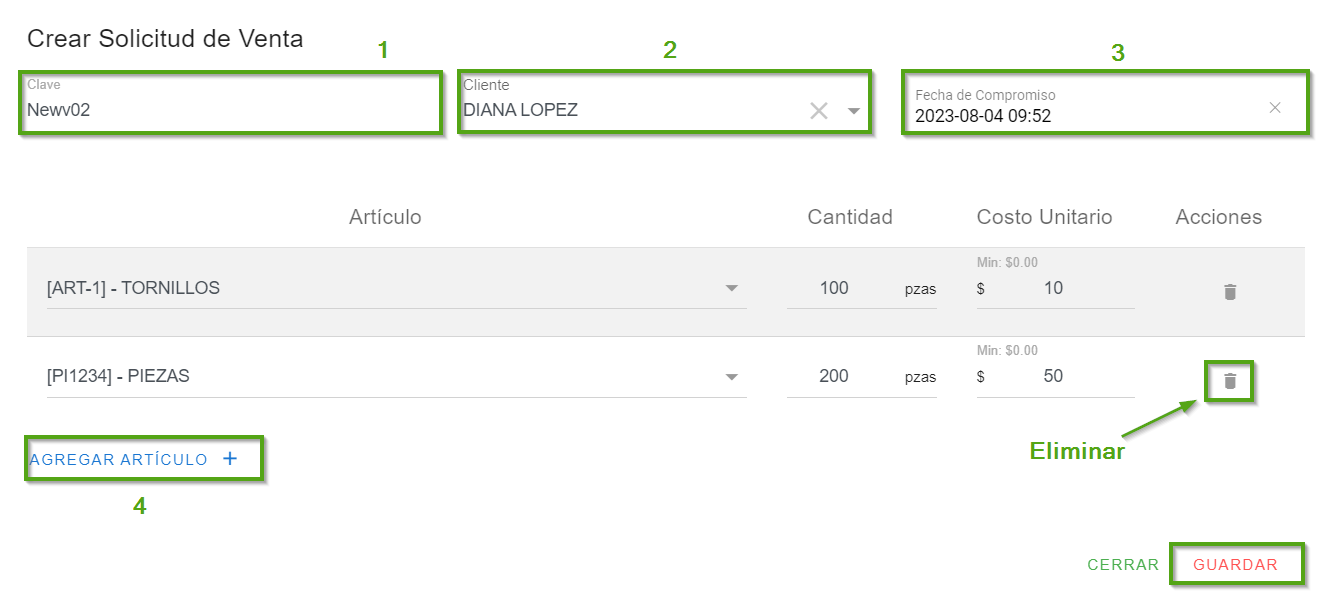Edit unit cost 50 for PIEZAS

[x=1052, y=377]
